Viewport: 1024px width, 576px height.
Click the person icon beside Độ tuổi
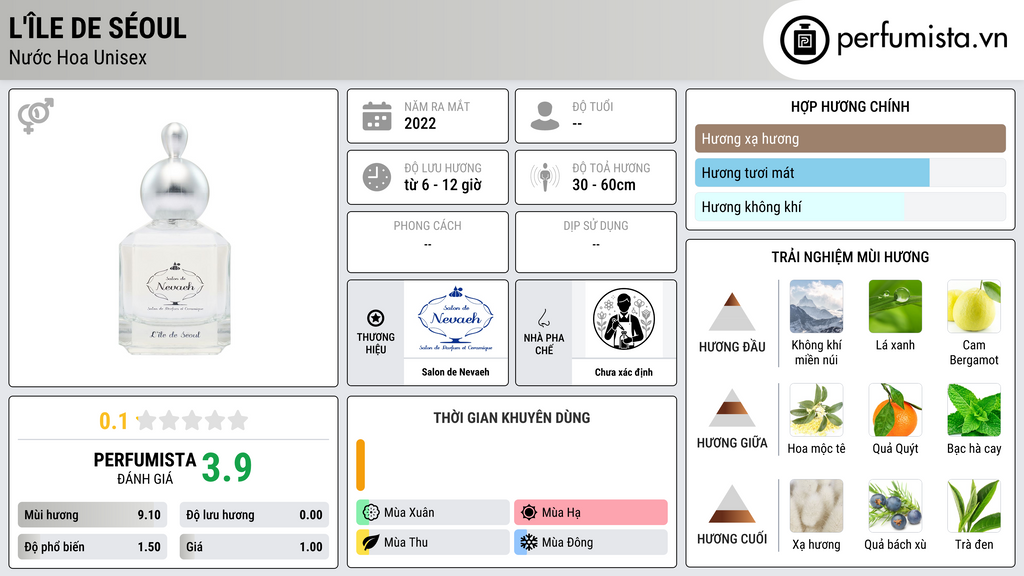coord(545,116)
